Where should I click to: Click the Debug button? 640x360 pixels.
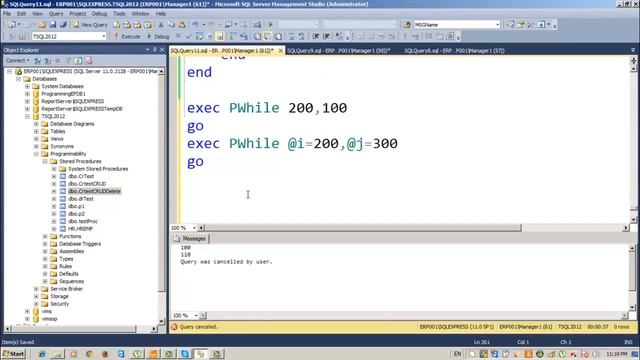158,36
